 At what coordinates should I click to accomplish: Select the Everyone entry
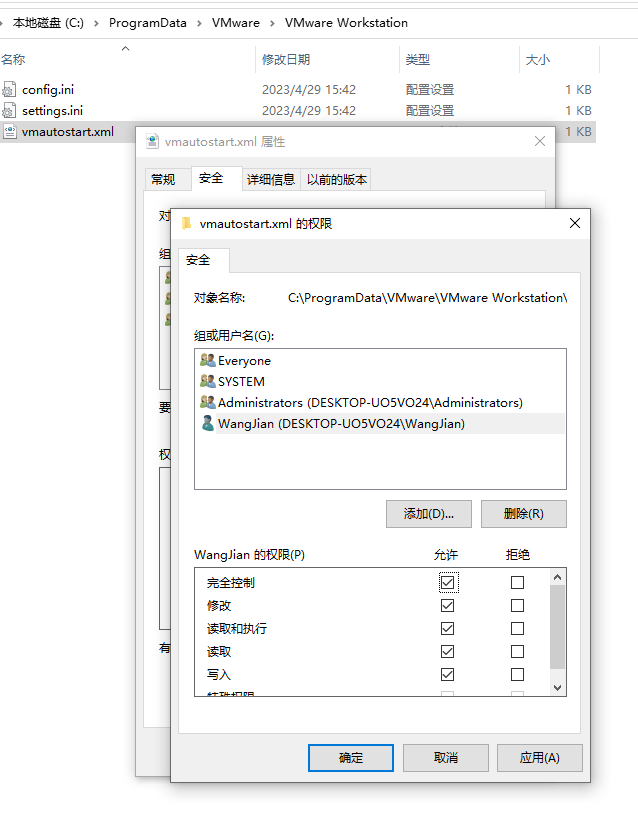click(x=244, y=361)
